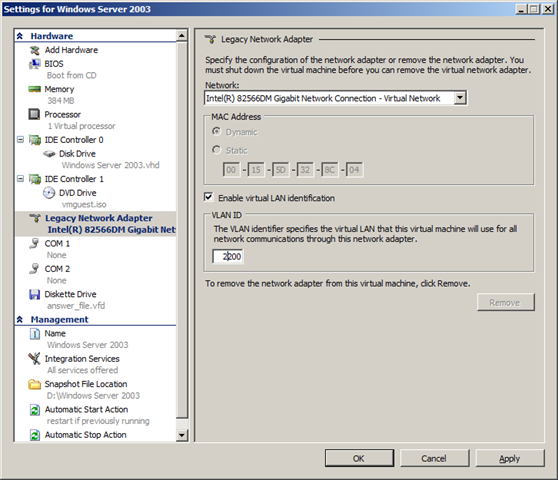Click the Integration Services icon

click(x=35, y=359)
